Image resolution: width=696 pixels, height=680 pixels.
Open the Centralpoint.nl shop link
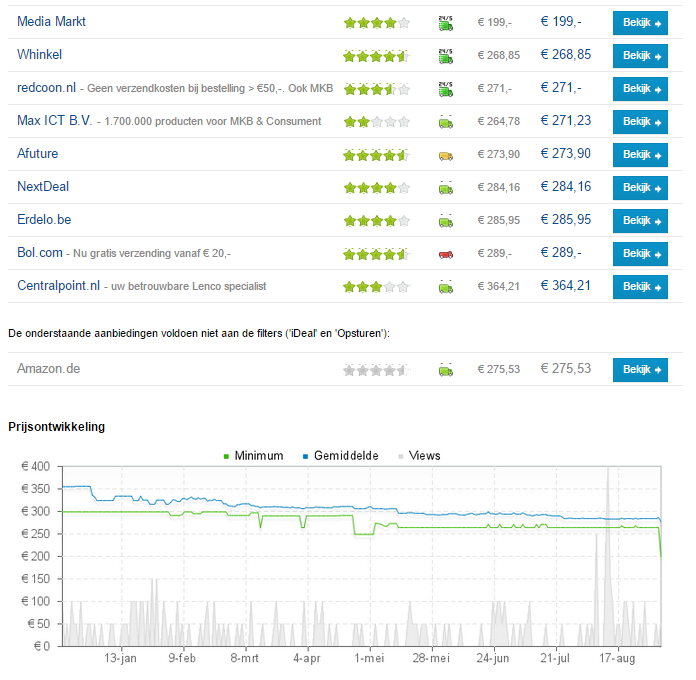click(x=58, y=285)
